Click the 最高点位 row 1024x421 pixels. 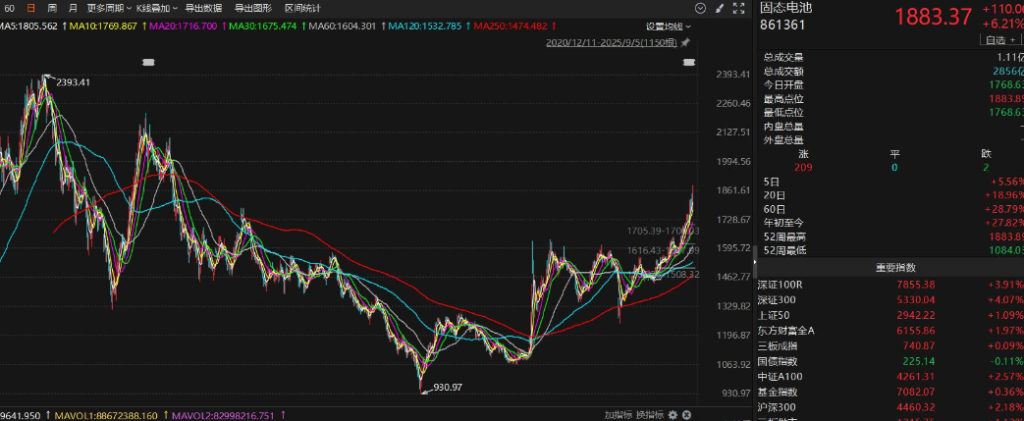(891, 99)
